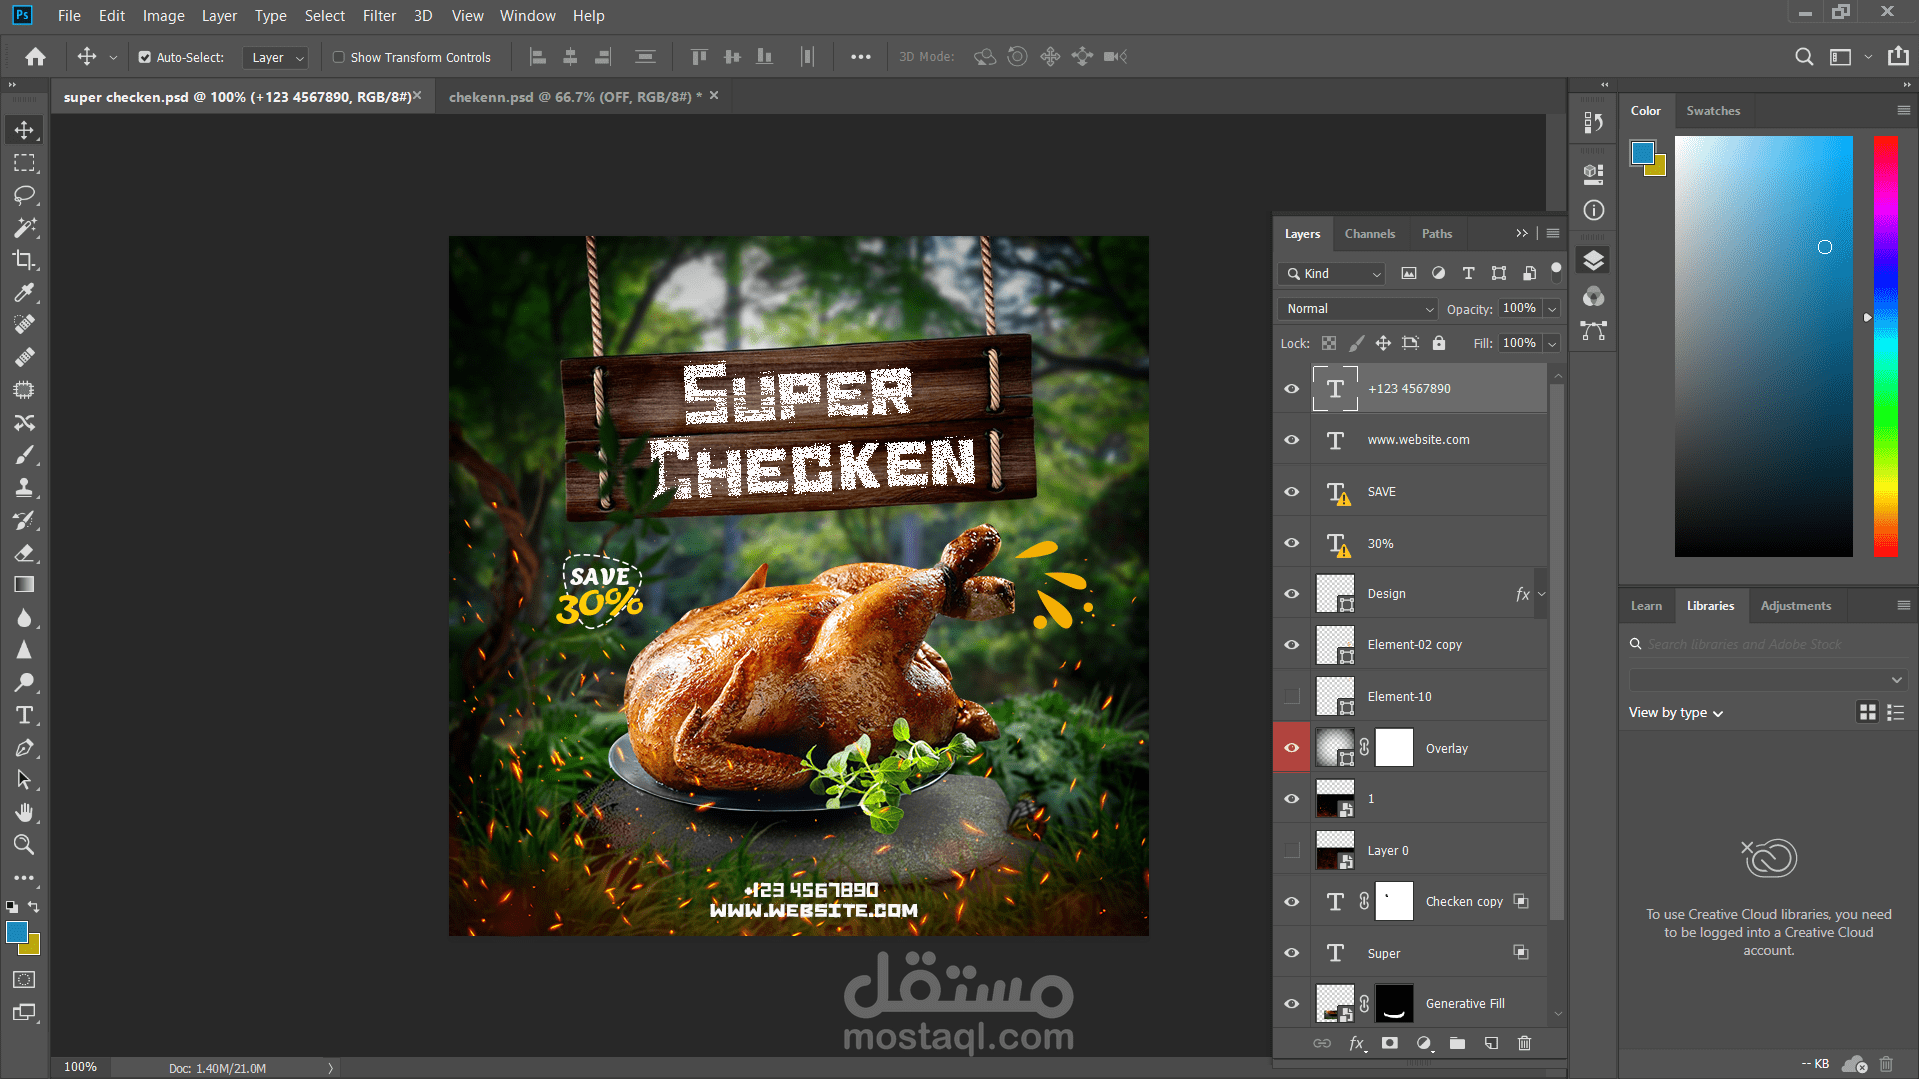Open the Filter menu
Image resolution: width=1919 pixels, height=1079 pixels.
tap(379, 16)
